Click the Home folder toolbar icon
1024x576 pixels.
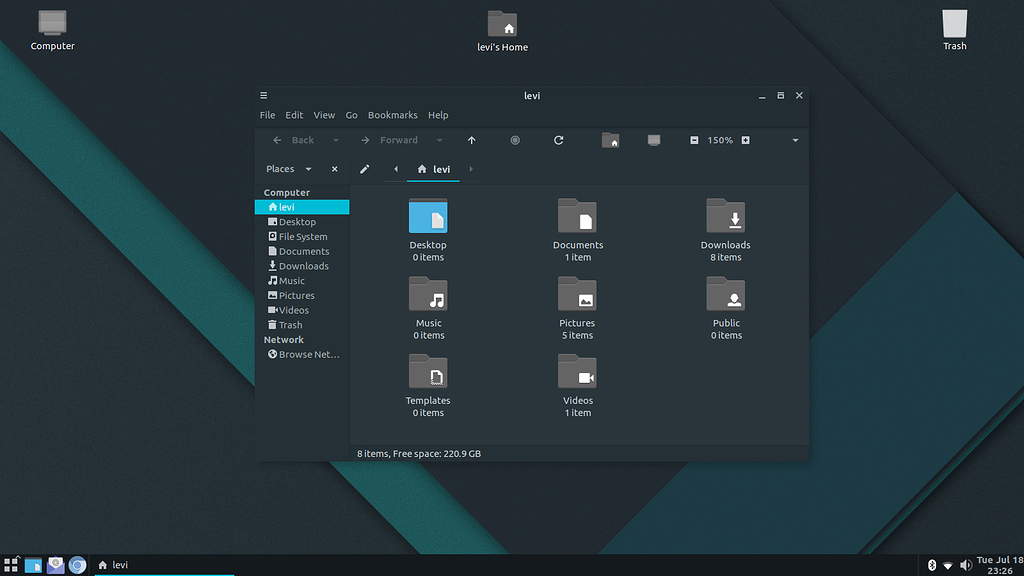(611, 140)
